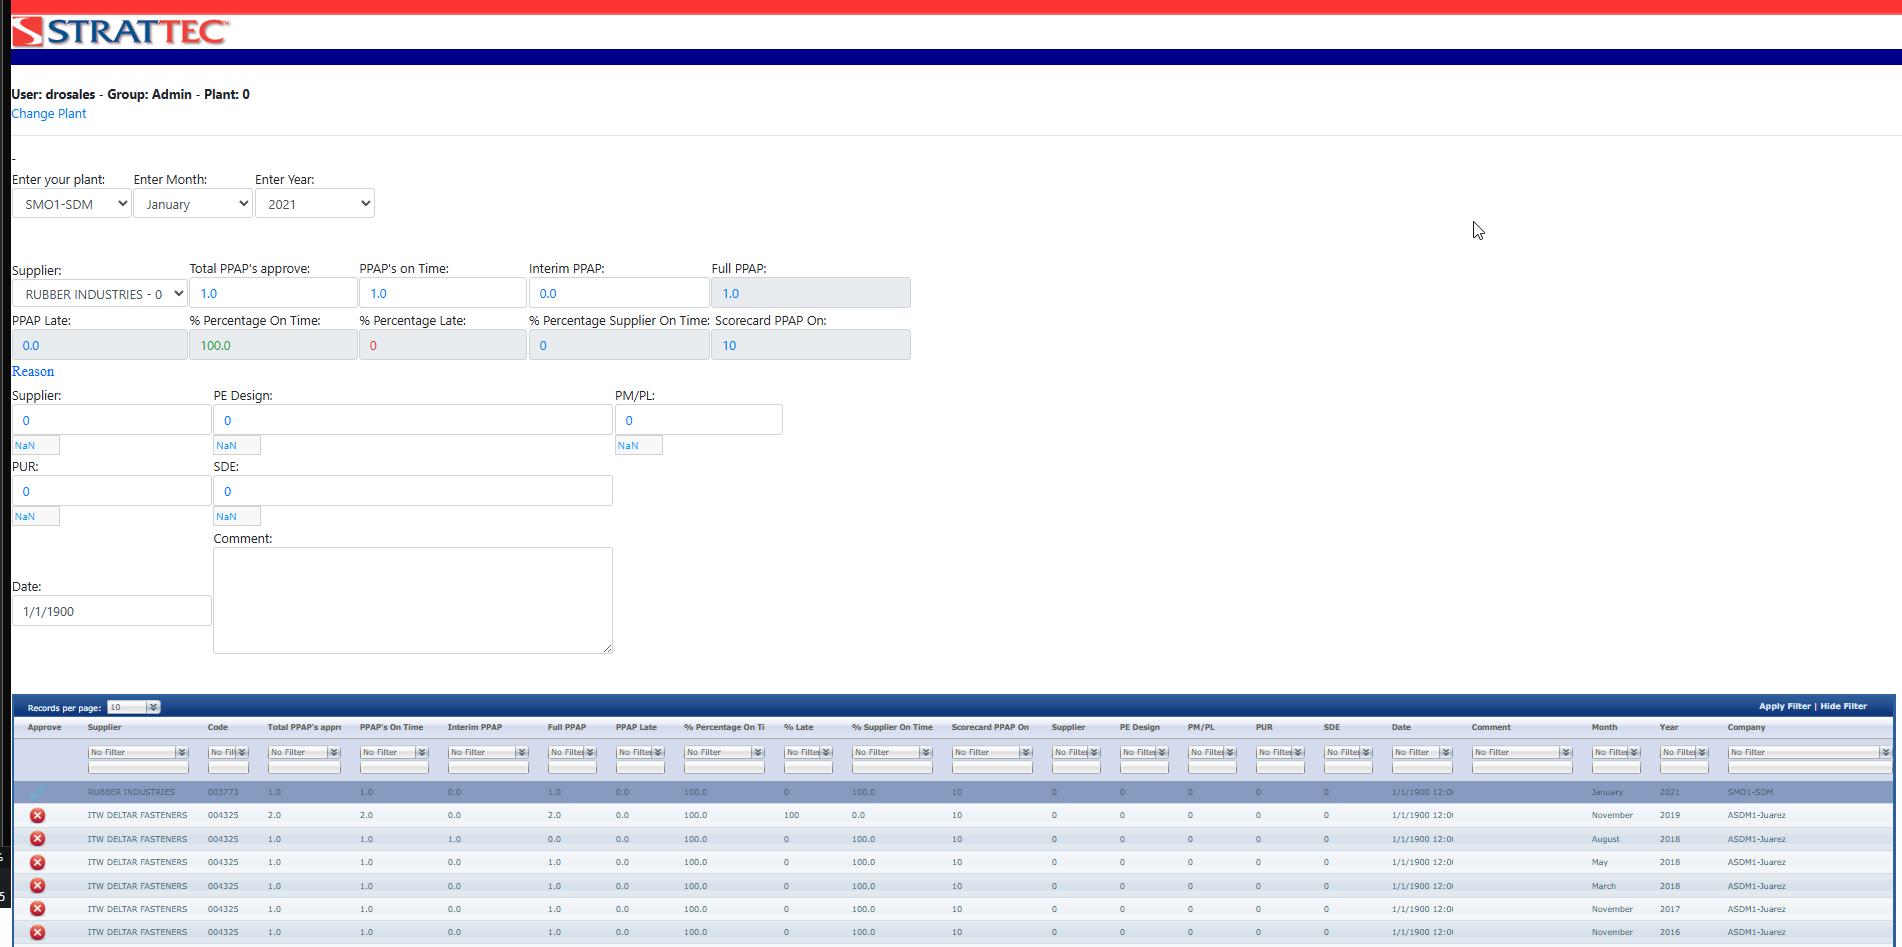Open the 'Enter Month' dropdown
Screen dimensions: 1902x947
(193, 204)
